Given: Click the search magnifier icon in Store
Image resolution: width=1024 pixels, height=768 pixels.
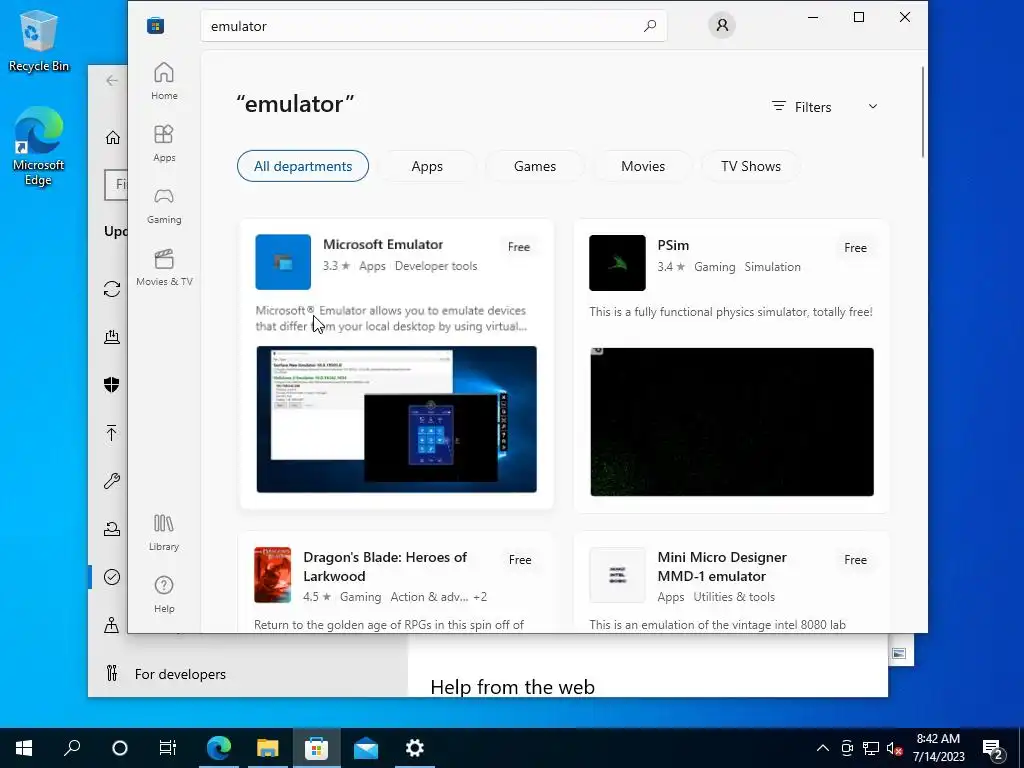Looking at the screenshot, I should (650, 26).
